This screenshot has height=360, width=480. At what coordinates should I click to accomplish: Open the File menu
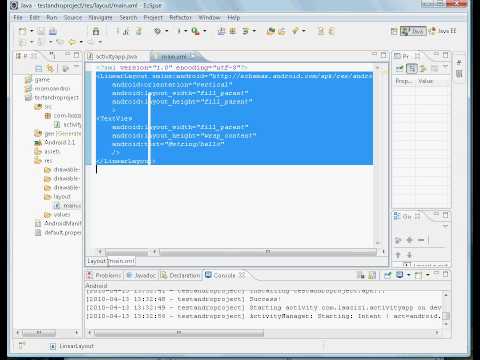pos(18,17)
